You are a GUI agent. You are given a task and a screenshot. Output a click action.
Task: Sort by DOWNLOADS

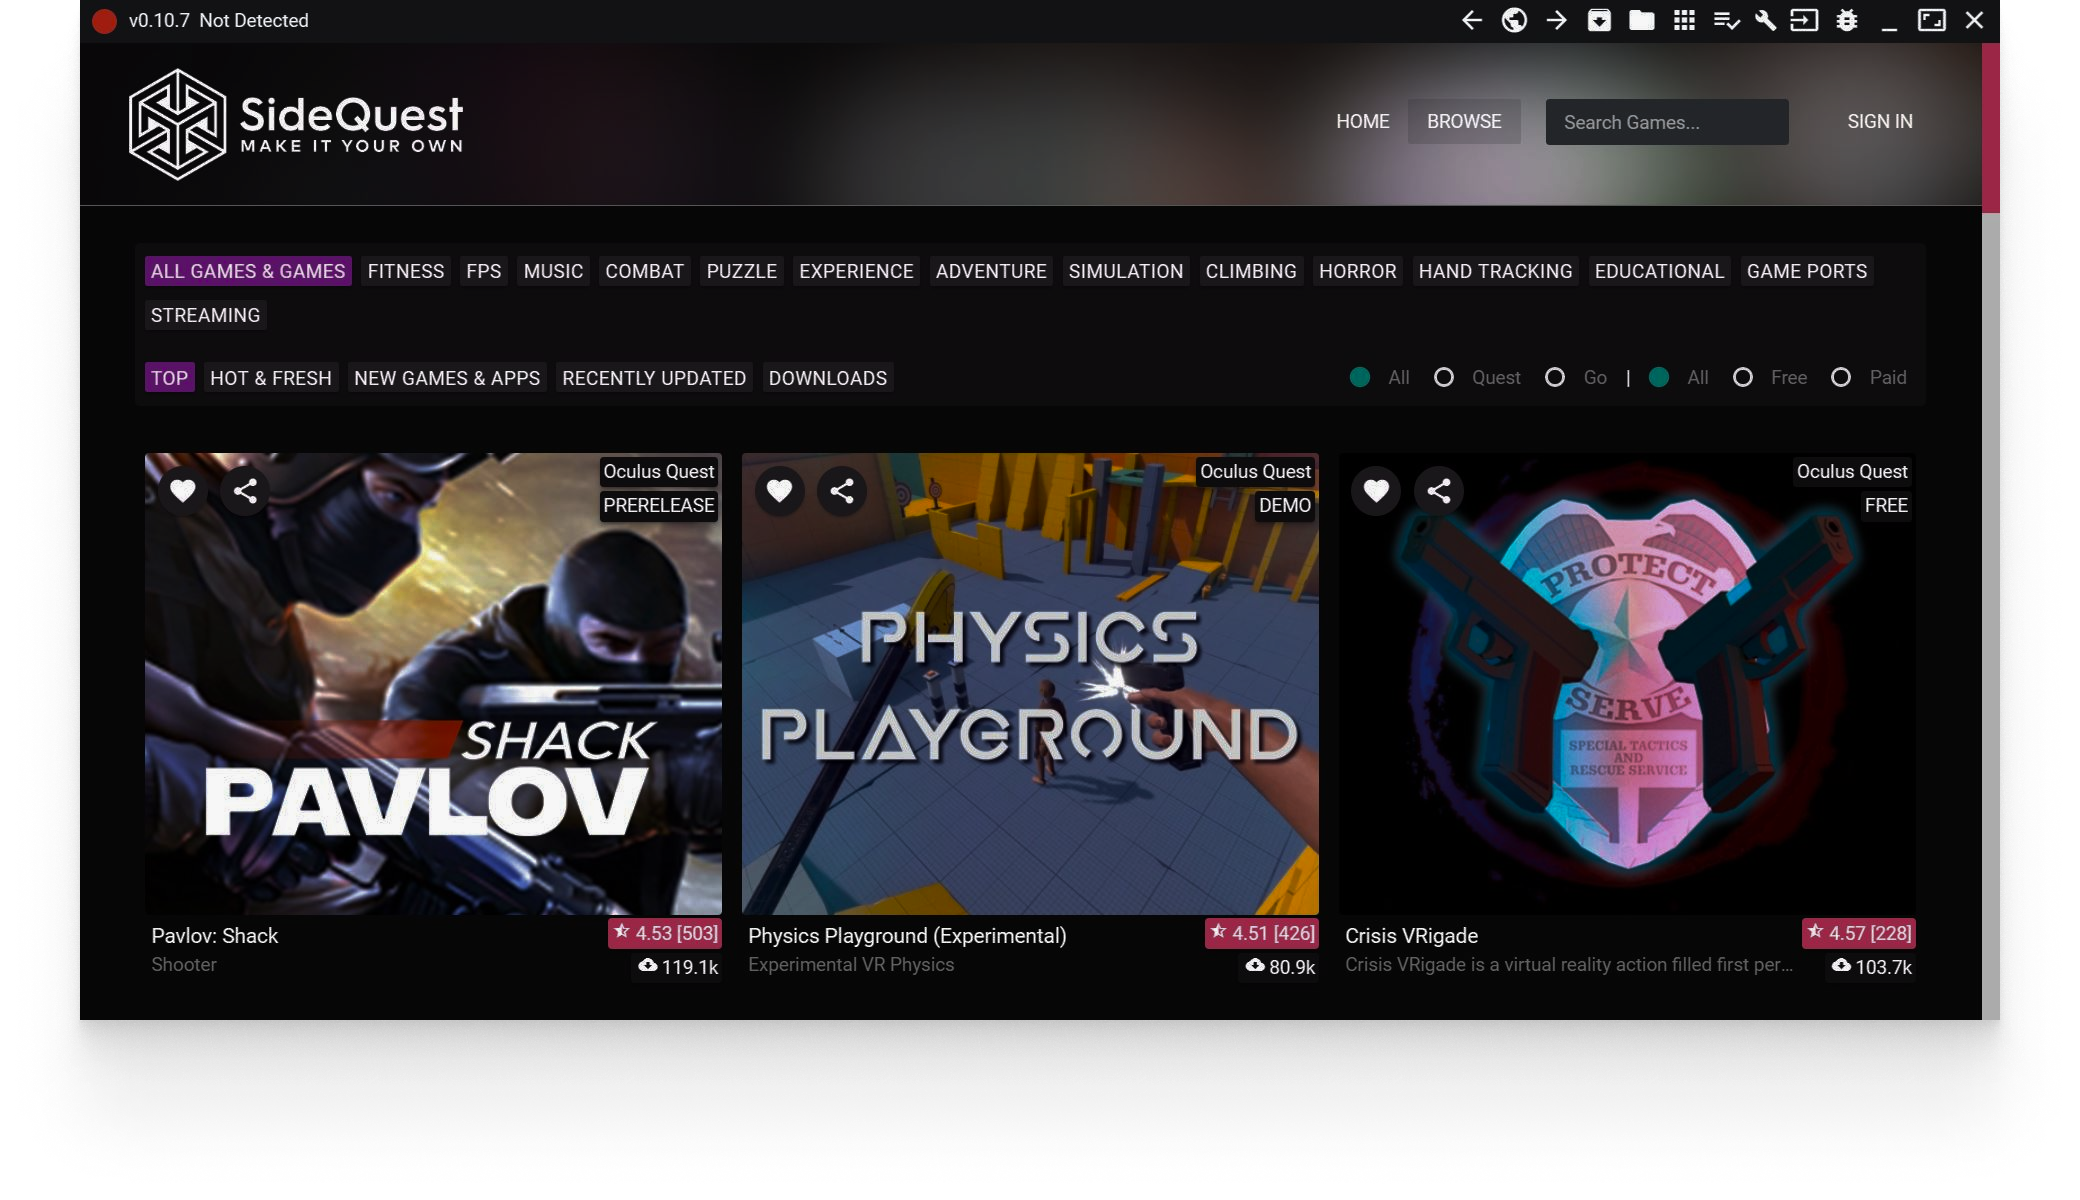point(828,378)
